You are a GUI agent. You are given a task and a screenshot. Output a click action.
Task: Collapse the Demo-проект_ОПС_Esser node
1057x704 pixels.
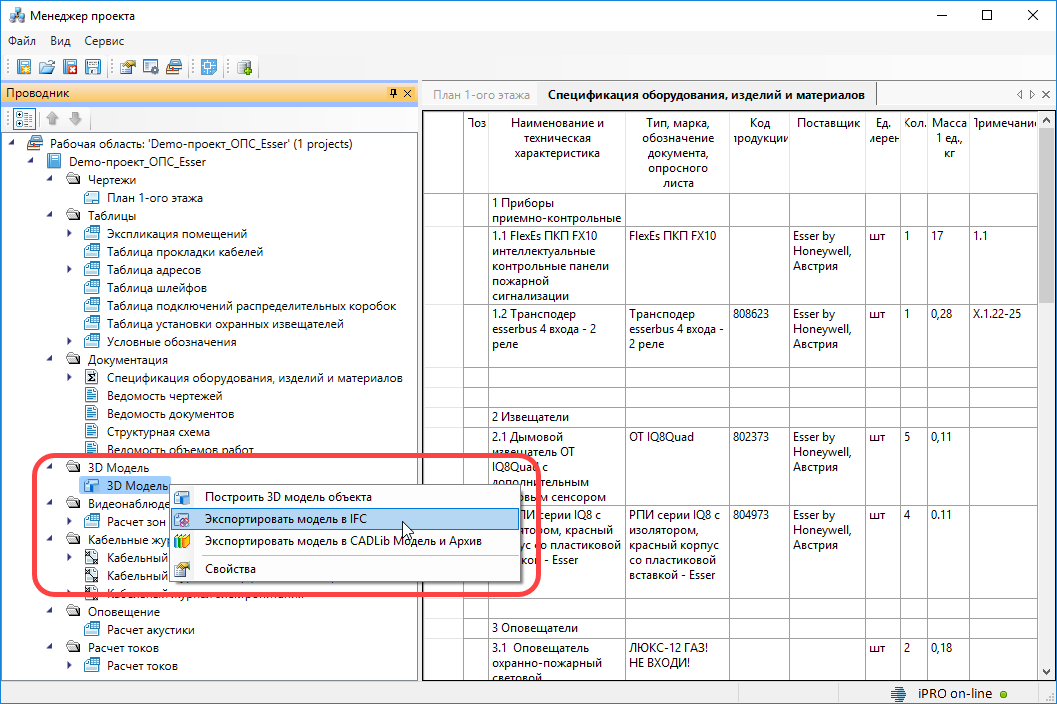pyautogui.click(x=31, y=161)
